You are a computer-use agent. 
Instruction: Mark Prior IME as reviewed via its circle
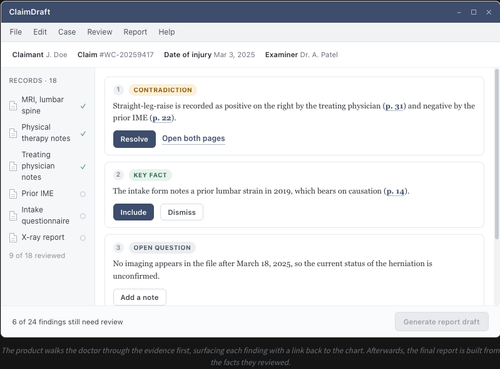pyautogui.click(x=83, y=194)
